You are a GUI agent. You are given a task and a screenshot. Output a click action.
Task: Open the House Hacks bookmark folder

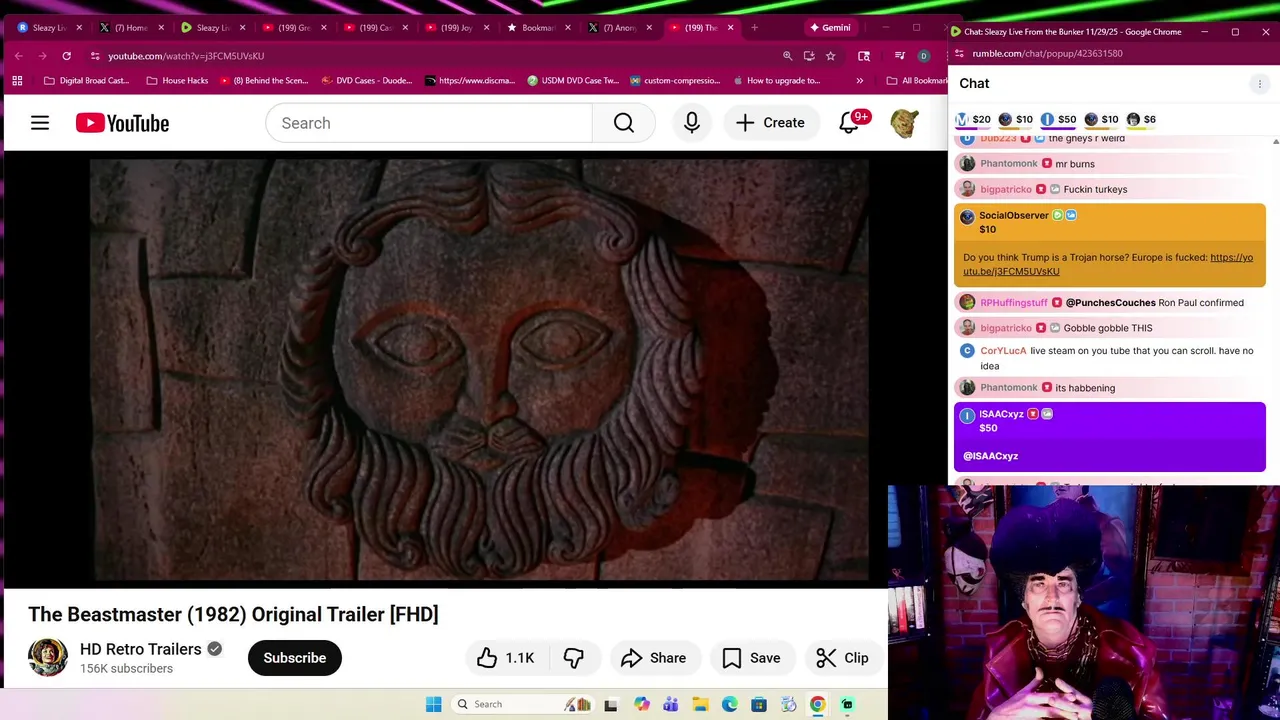tap(177, 80)
